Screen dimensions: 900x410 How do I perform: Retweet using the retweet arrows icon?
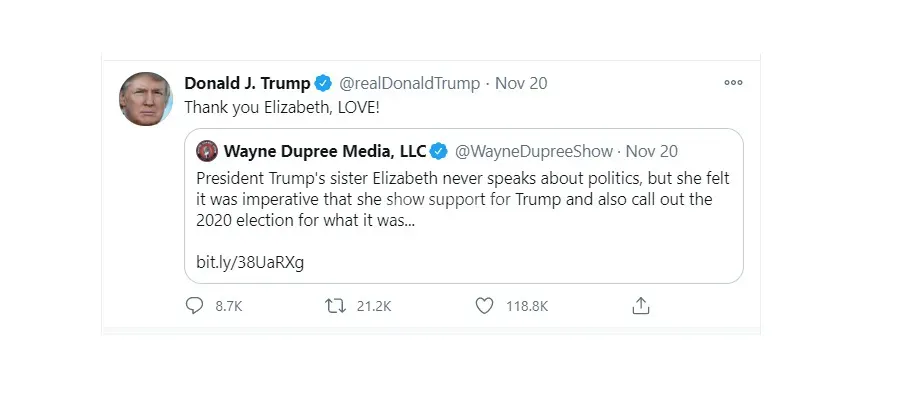(335, 306)
